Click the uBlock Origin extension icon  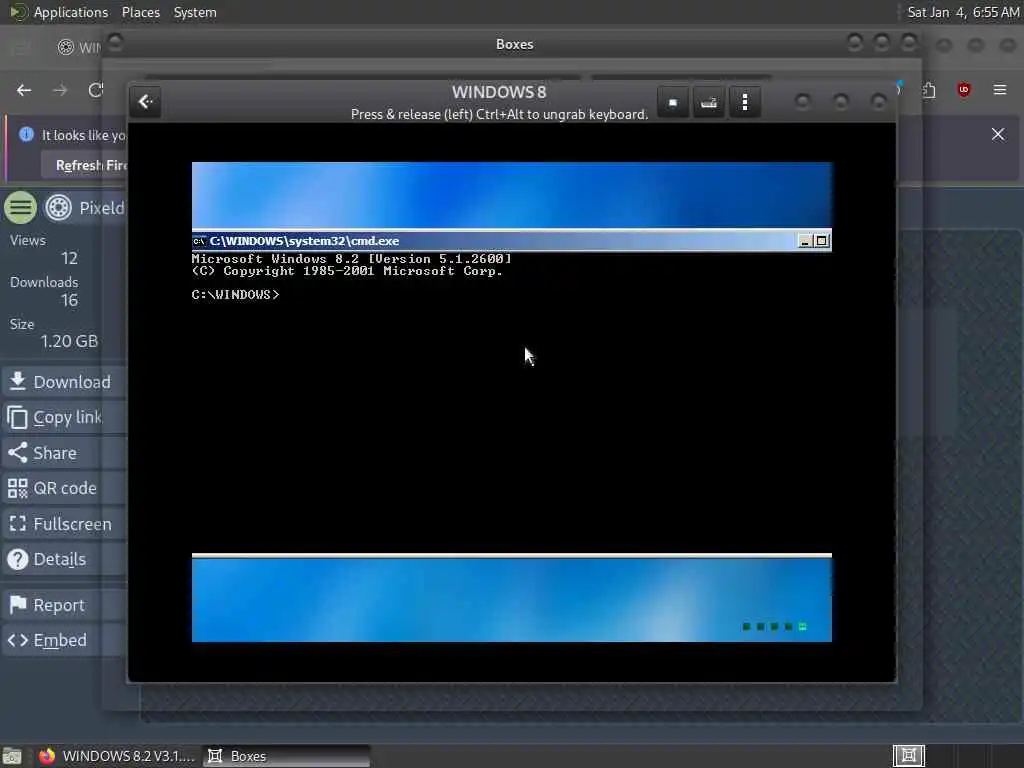pos(964,89)
